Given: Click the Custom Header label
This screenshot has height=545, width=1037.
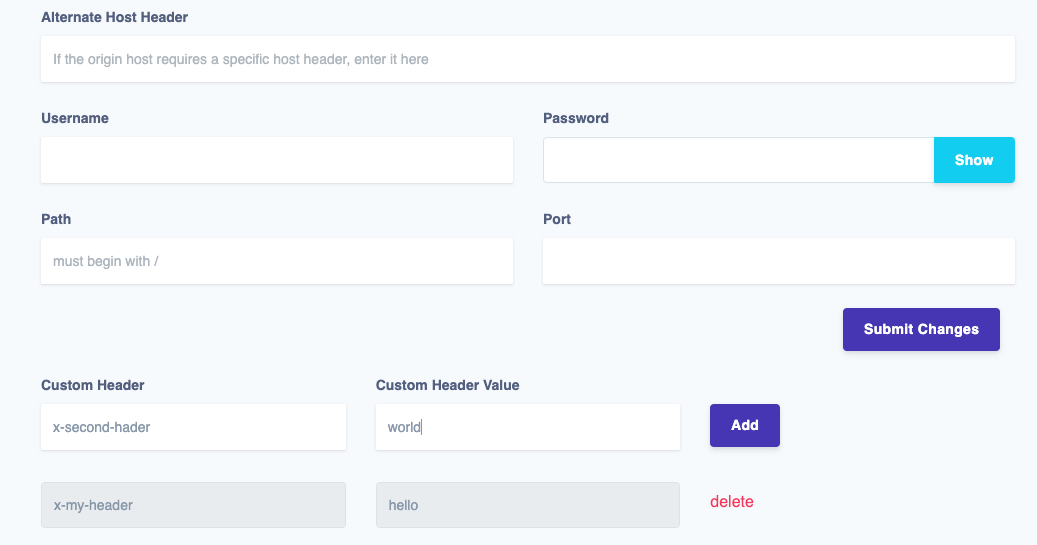Looking at the screenshot, I should coord(93,385).
